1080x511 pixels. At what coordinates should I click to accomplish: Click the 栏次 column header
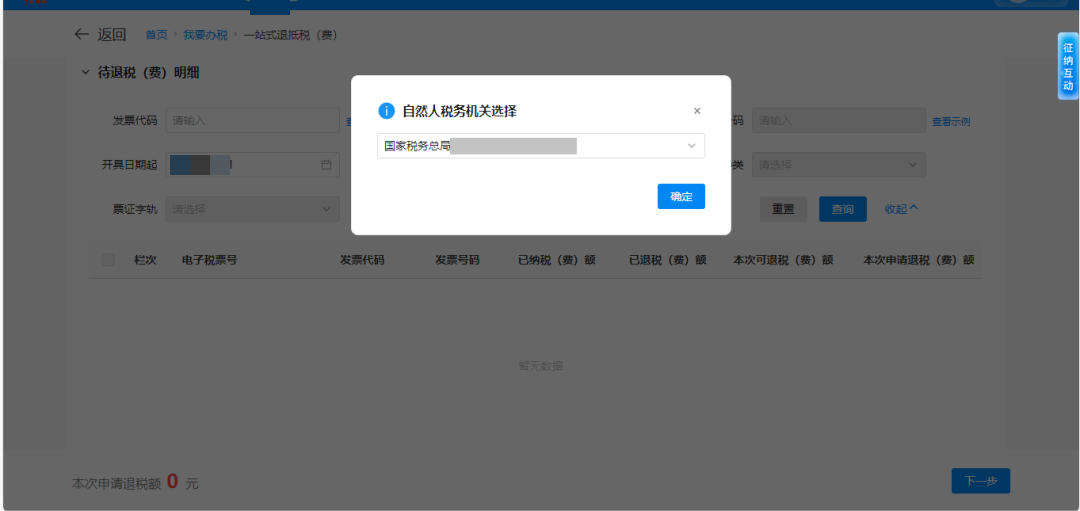[145, 260]
